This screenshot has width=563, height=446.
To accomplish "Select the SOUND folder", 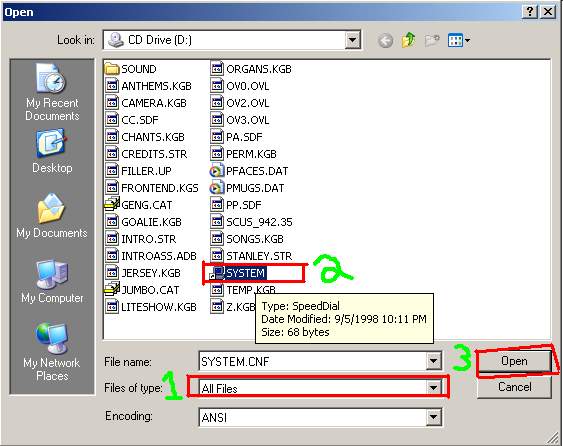I will [131, 69].
